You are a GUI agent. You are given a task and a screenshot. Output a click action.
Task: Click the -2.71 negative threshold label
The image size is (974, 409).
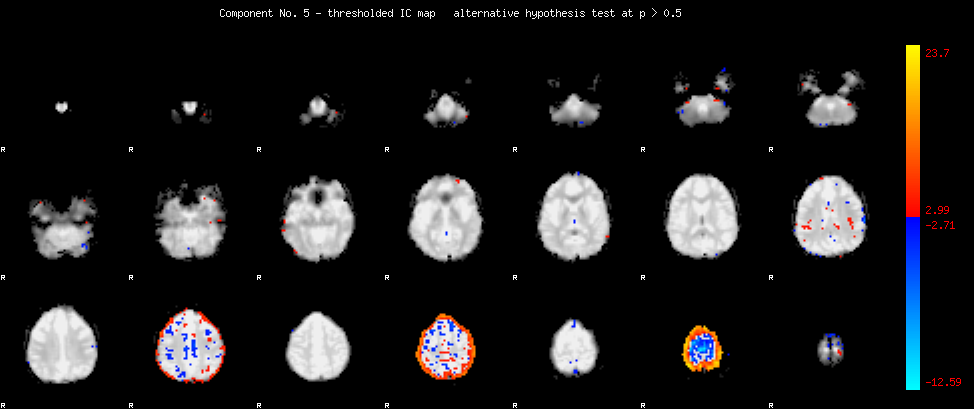pos(940,225)
